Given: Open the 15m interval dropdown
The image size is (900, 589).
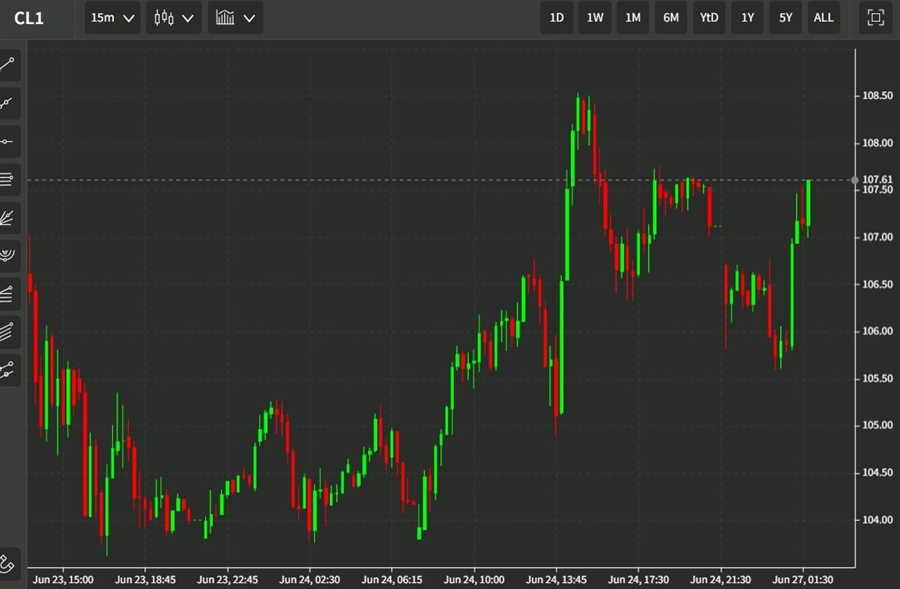Looking at the screenshot, I should 112,18.
